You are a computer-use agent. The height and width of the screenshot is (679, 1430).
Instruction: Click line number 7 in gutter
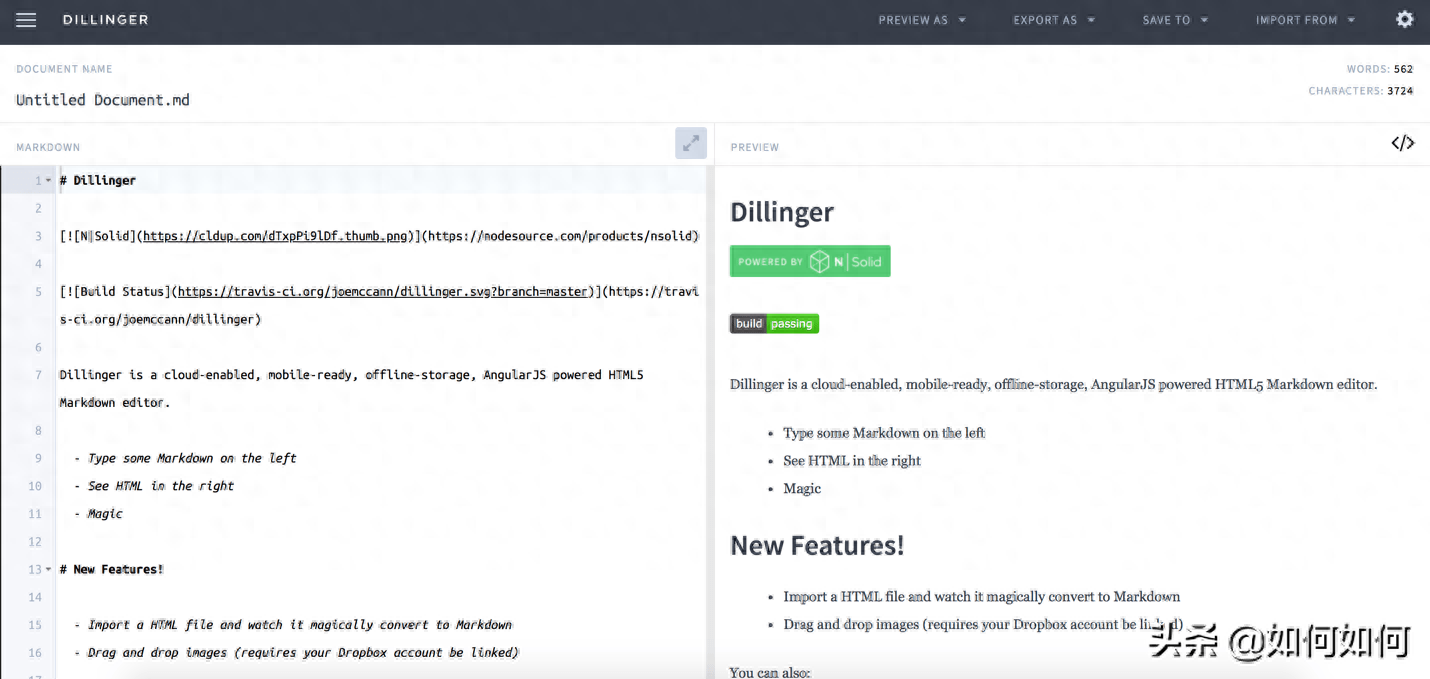[38, 375]
